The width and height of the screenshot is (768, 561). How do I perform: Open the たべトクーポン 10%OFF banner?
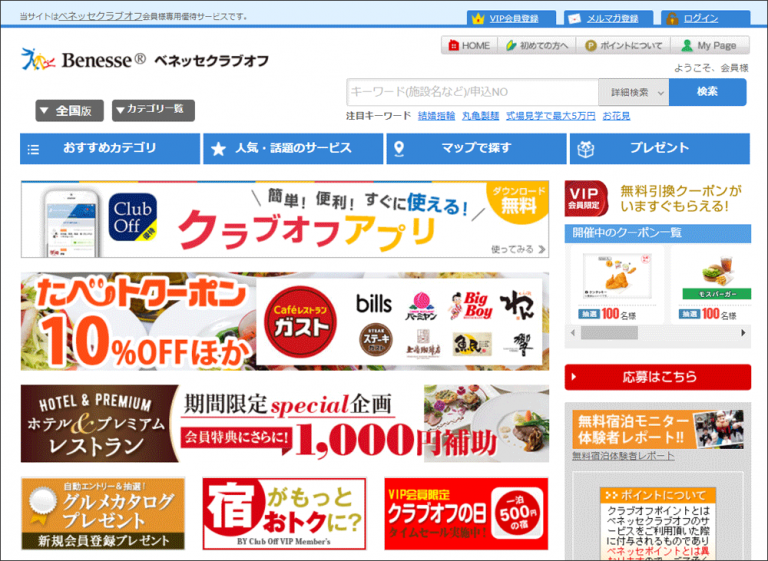pyautogui.click(x=285, y=321)
